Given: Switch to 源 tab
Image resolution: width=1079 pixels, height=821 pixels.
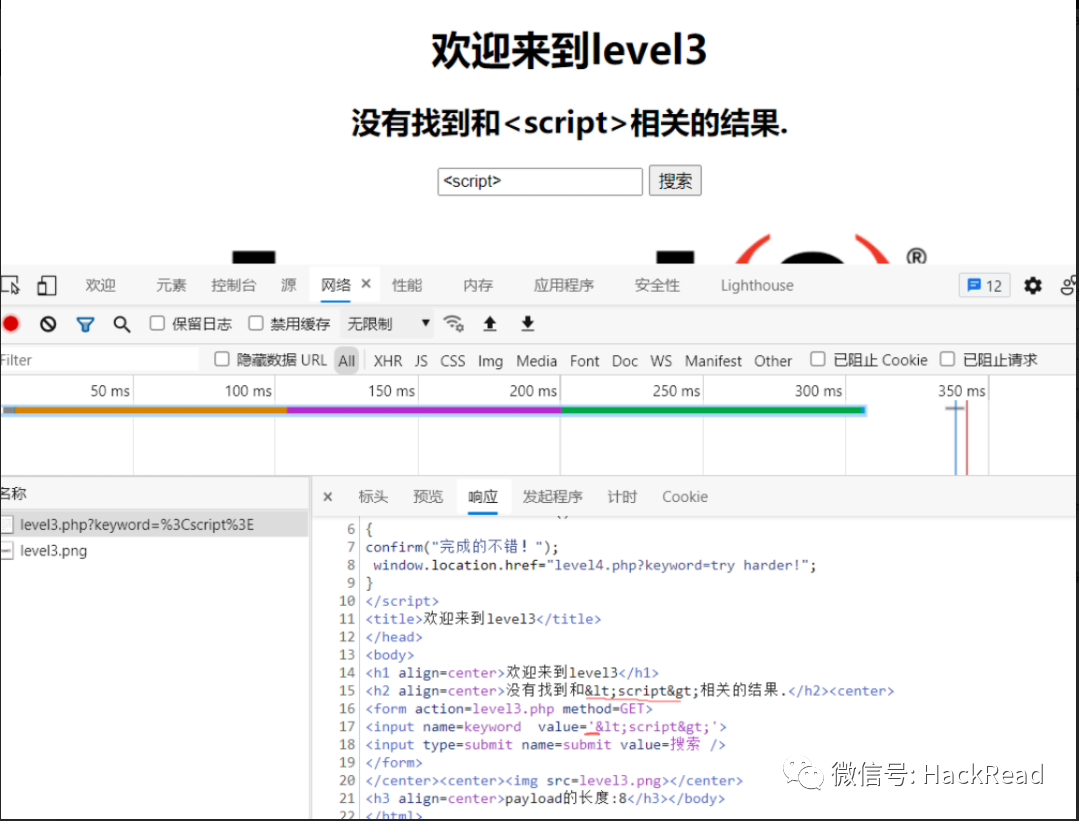Looking at the screenshot, I should point(288,285).
